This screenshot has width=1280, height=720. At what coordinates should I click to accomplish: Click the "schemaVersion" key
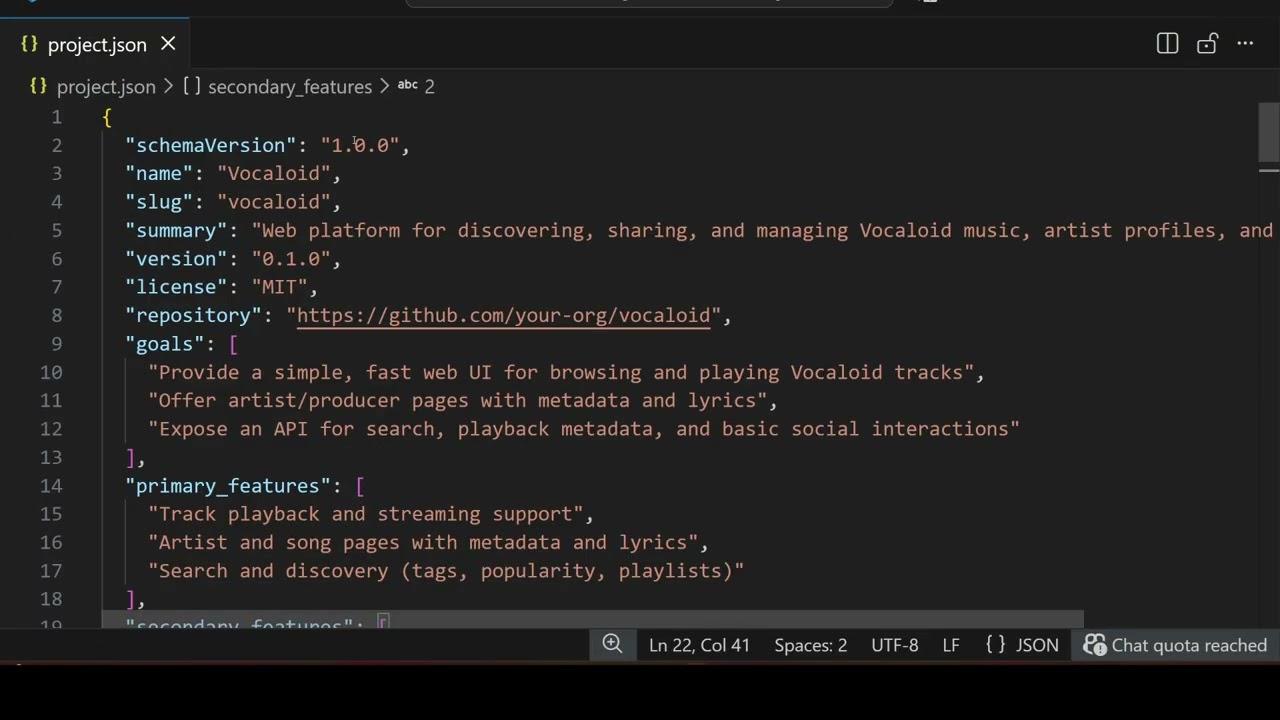(x=211, y=146)
